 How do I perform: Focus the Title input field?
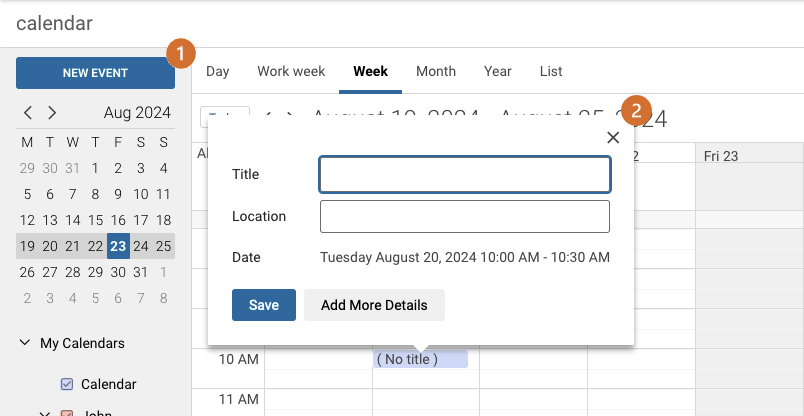(x=465, y=174)
